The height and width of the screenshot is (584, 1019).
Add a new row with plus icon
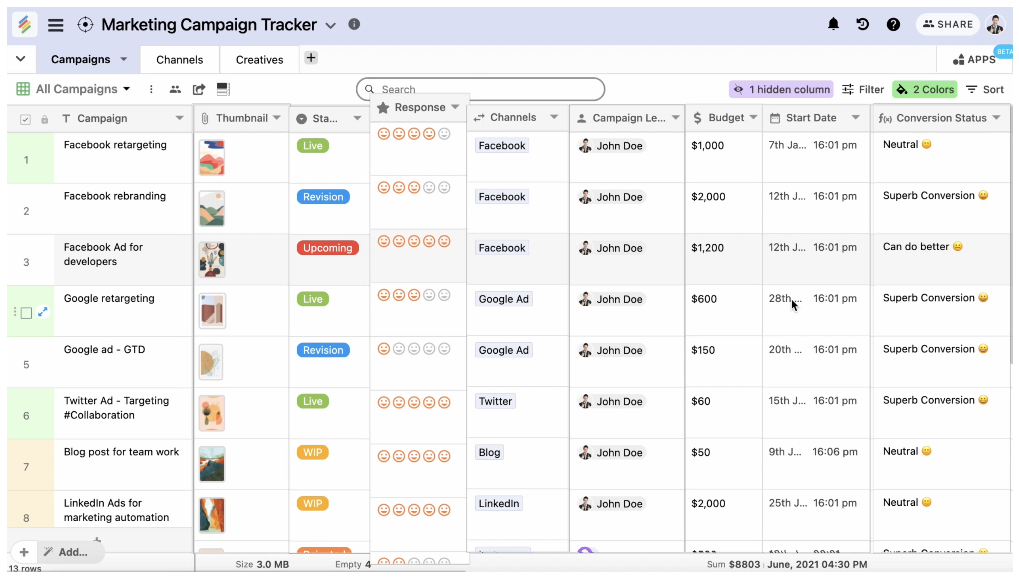coord(24,552)
